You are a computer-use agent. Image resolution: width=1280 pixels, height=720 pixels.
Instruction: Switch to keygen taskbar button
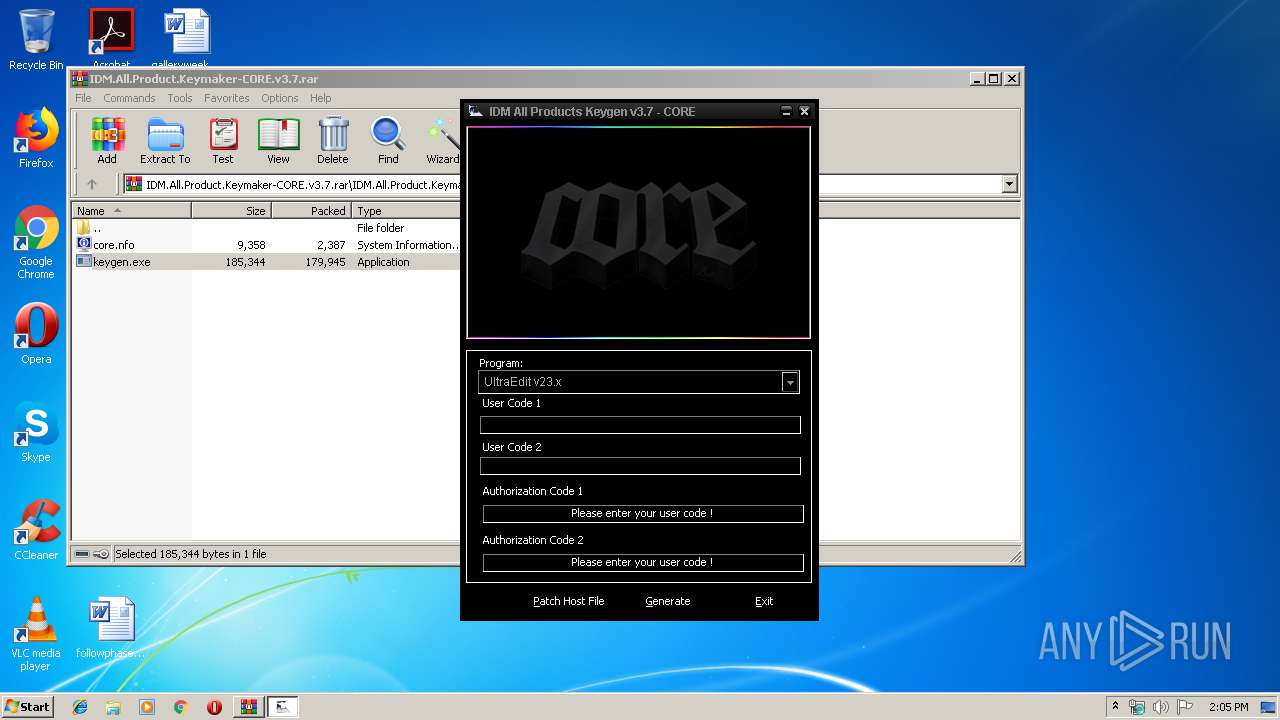pyautogui.click(x=283, y=707)
